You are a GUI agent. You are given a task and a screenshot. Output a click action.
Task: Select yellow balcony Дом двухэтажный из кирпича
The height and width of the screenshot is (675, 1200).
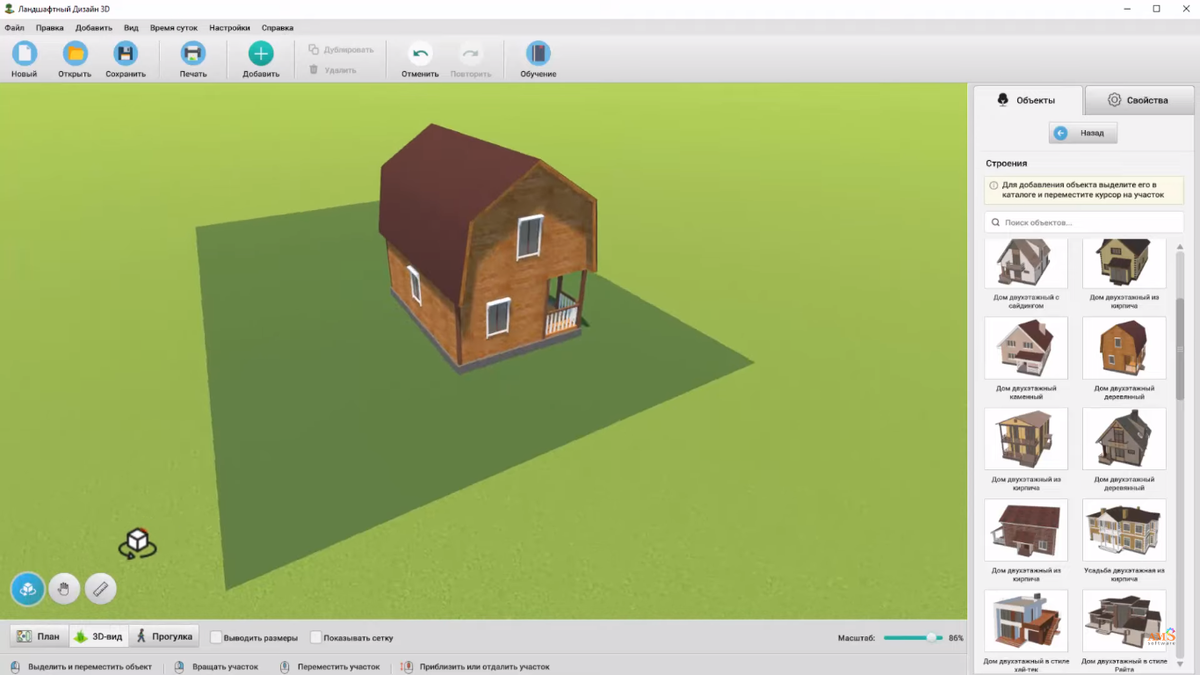click(x=1026, y=439)
